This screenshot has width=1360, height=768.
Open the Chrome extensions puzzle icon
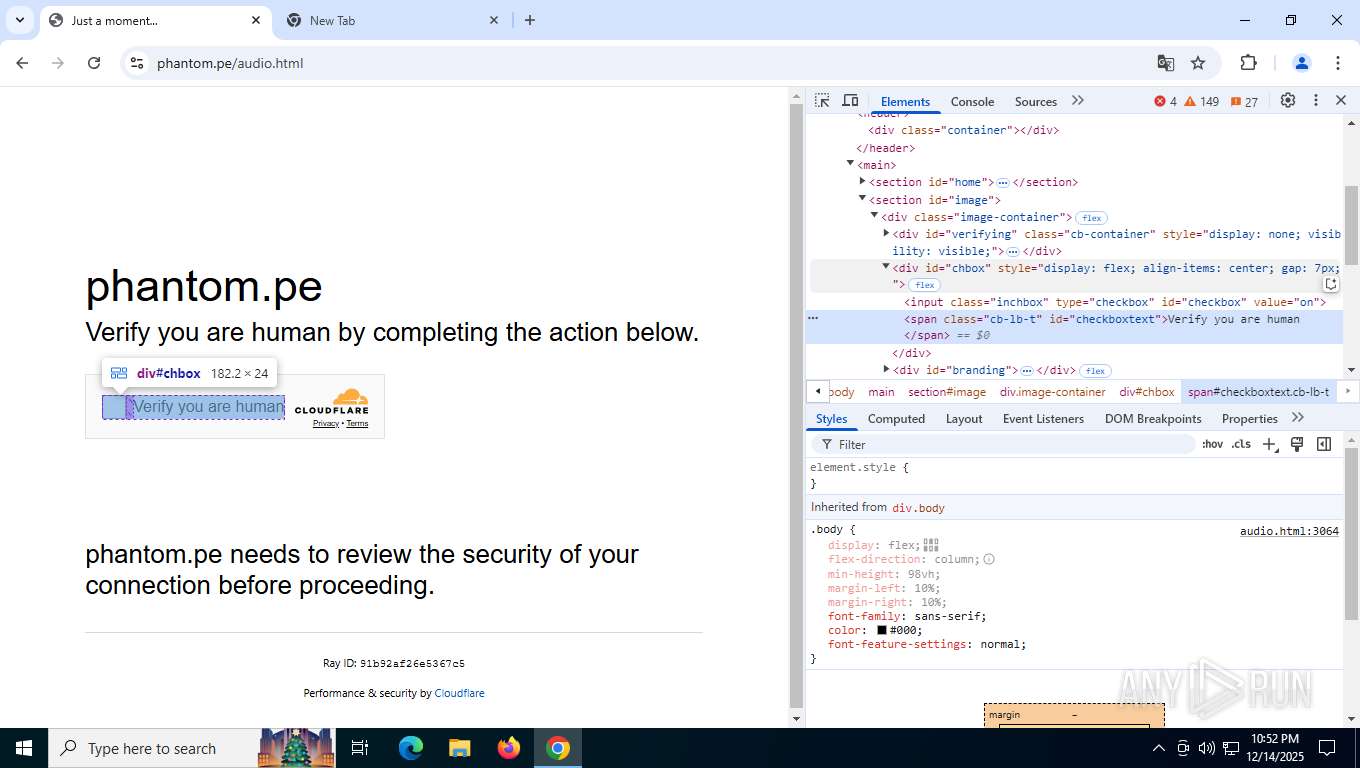point(1248,63)
